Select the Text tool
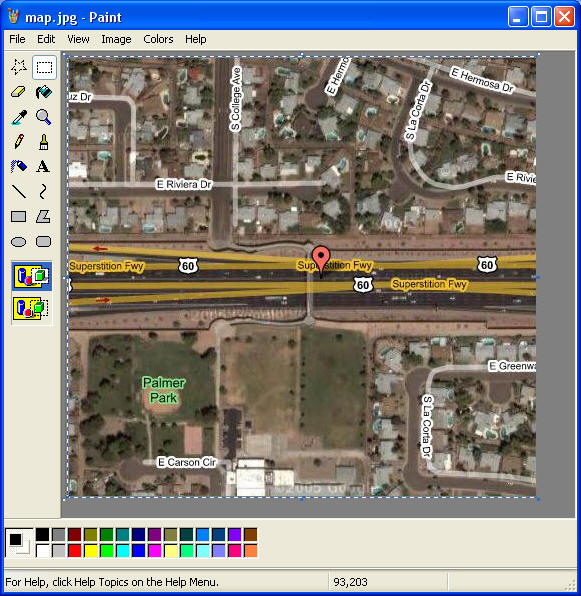 (x=44, y=166)
